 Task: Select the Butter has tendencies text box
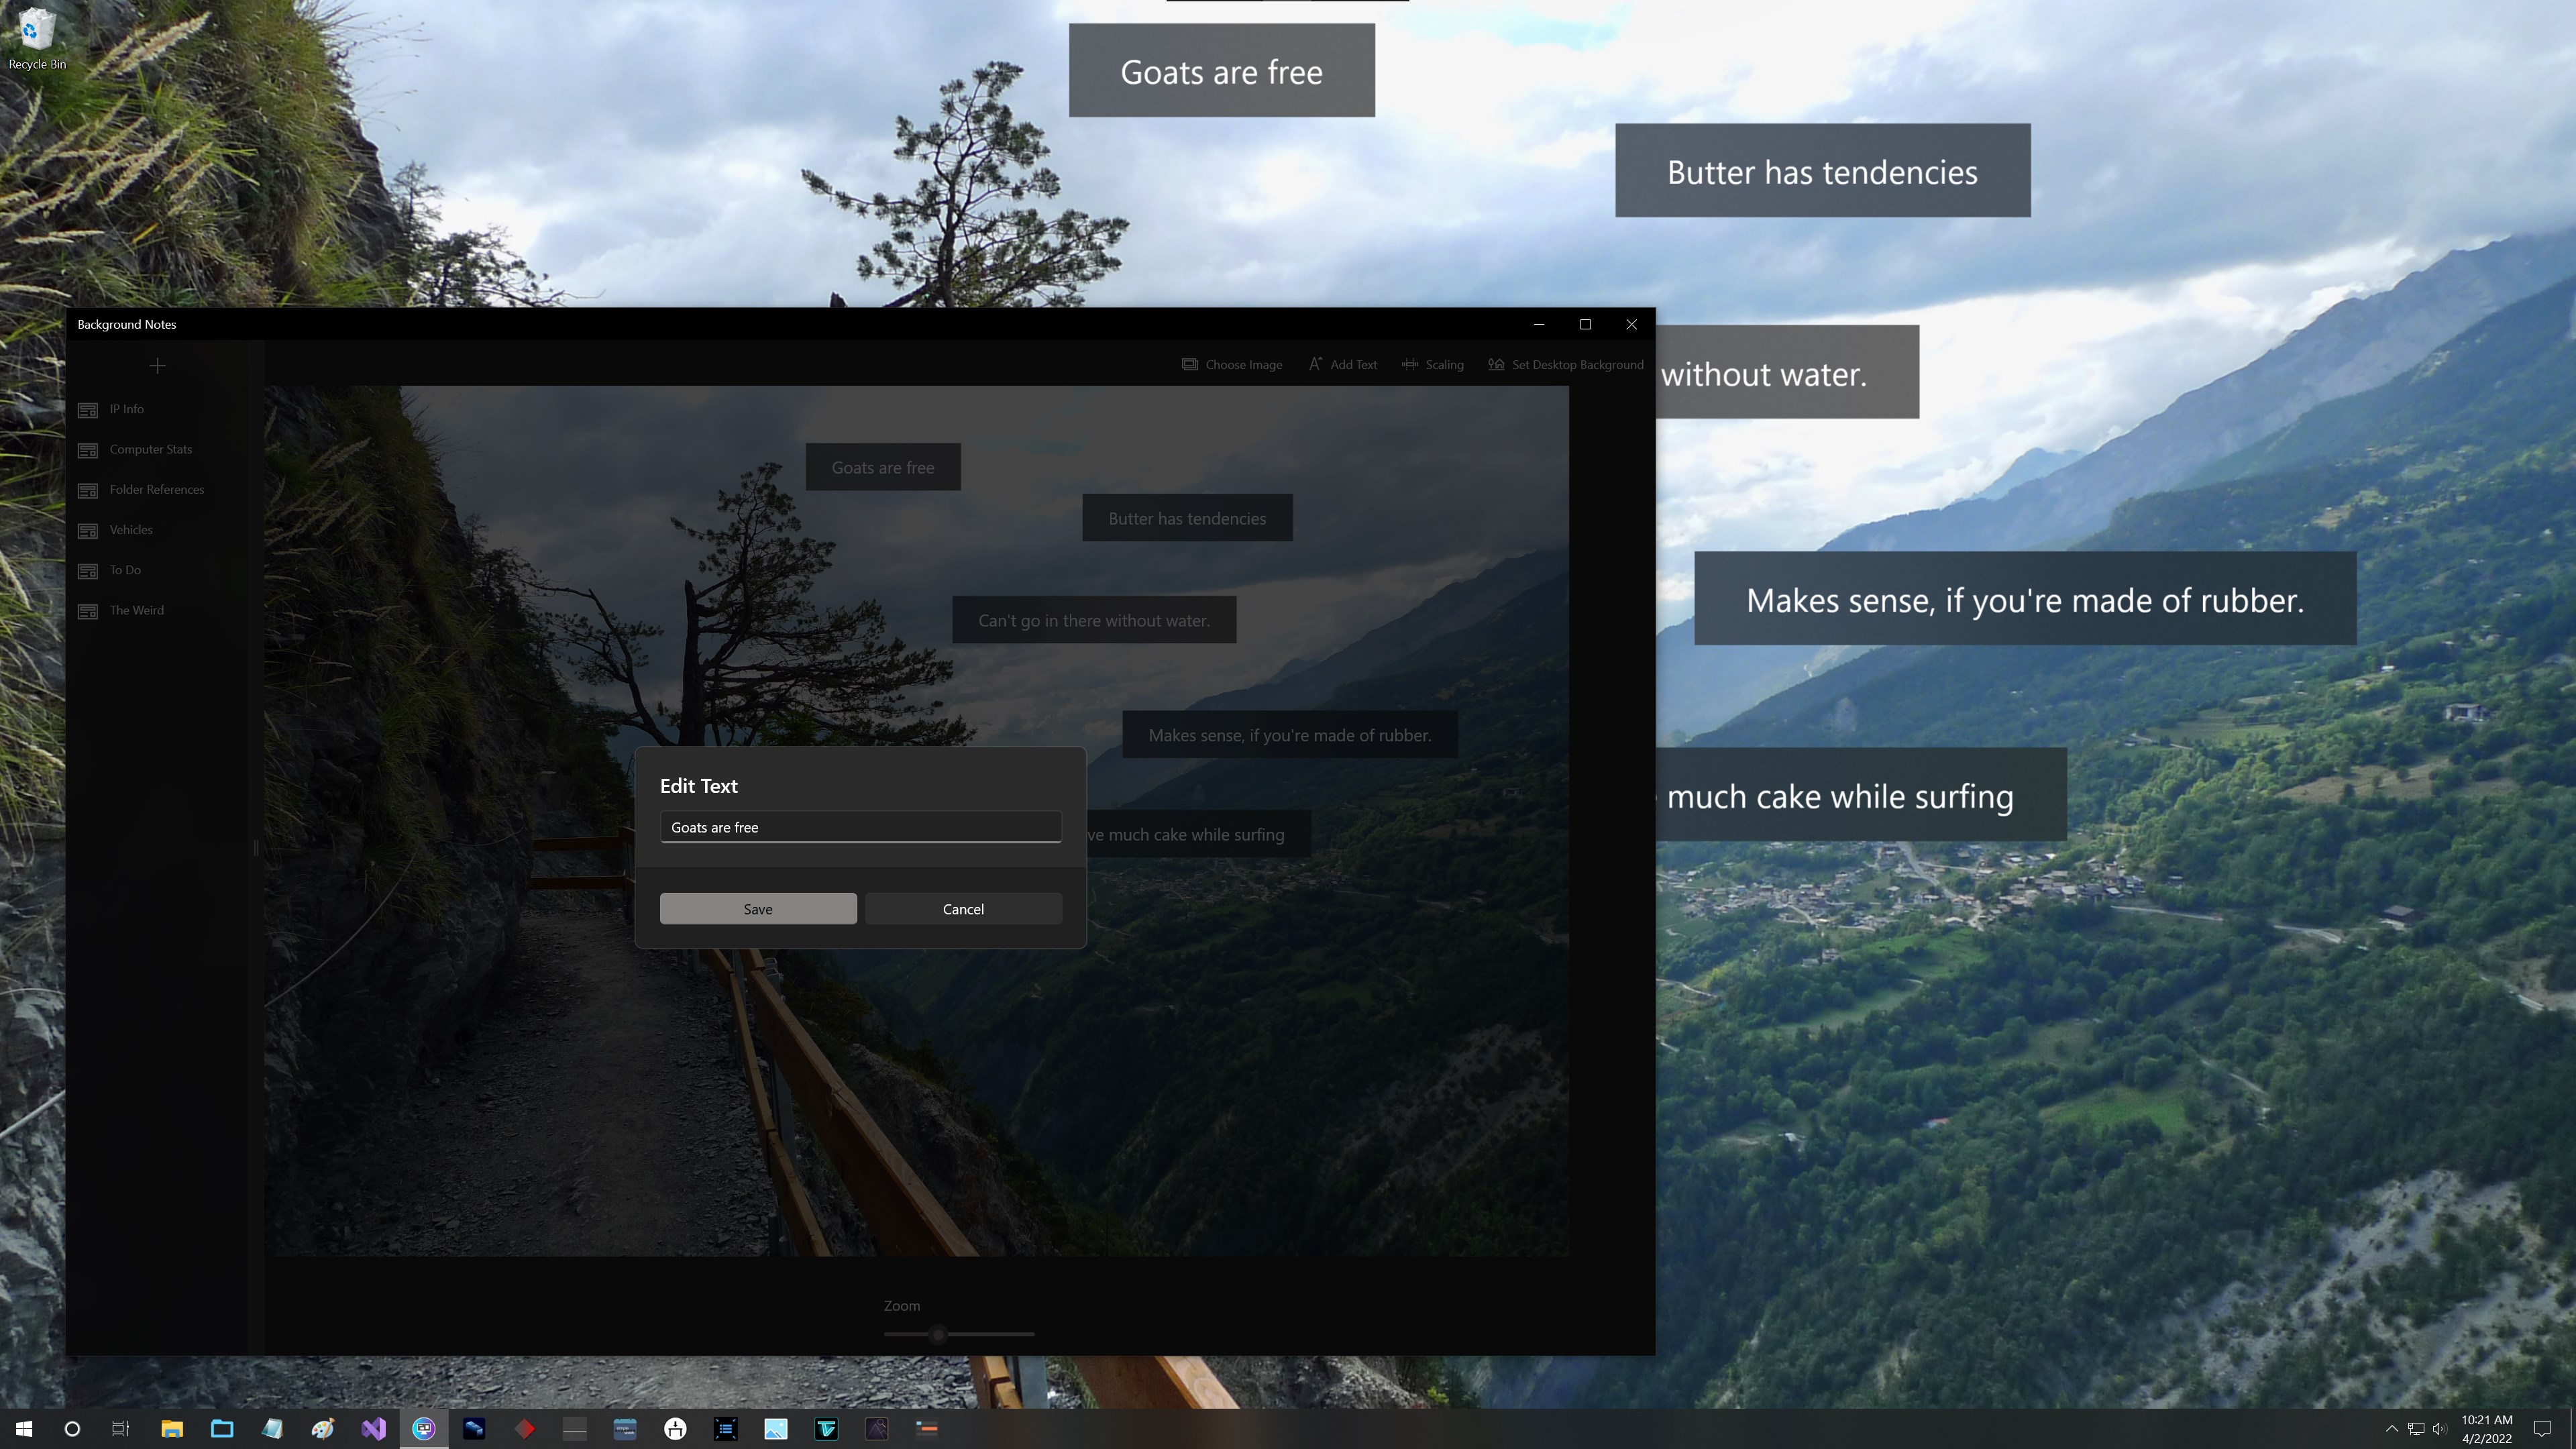pyautogui.click(x=1186, y=518)
